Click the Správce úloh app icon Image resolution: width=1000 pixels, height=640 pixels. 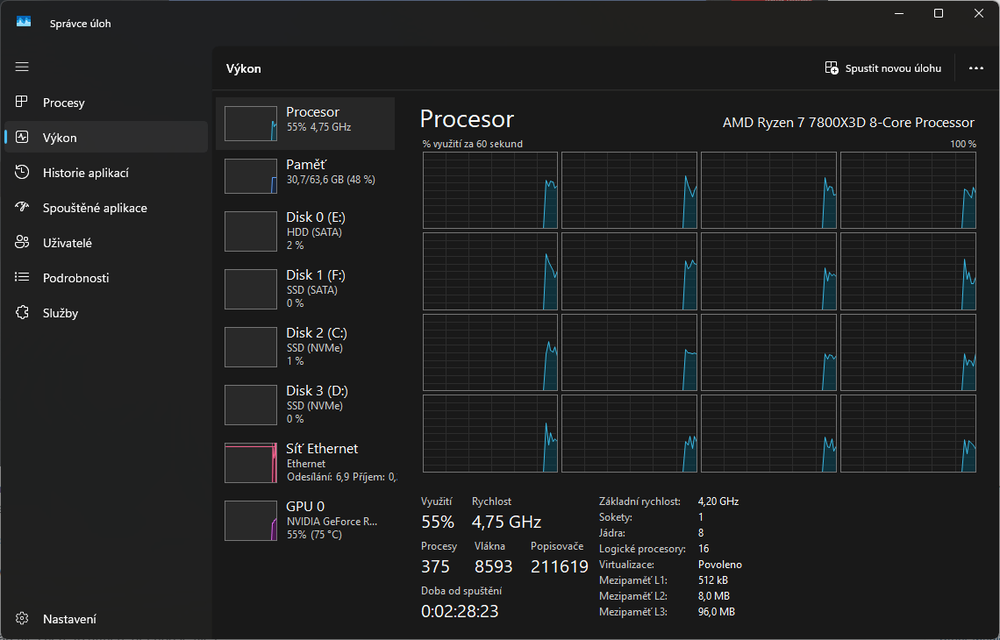pyautogui.click(x=24, y=23)
